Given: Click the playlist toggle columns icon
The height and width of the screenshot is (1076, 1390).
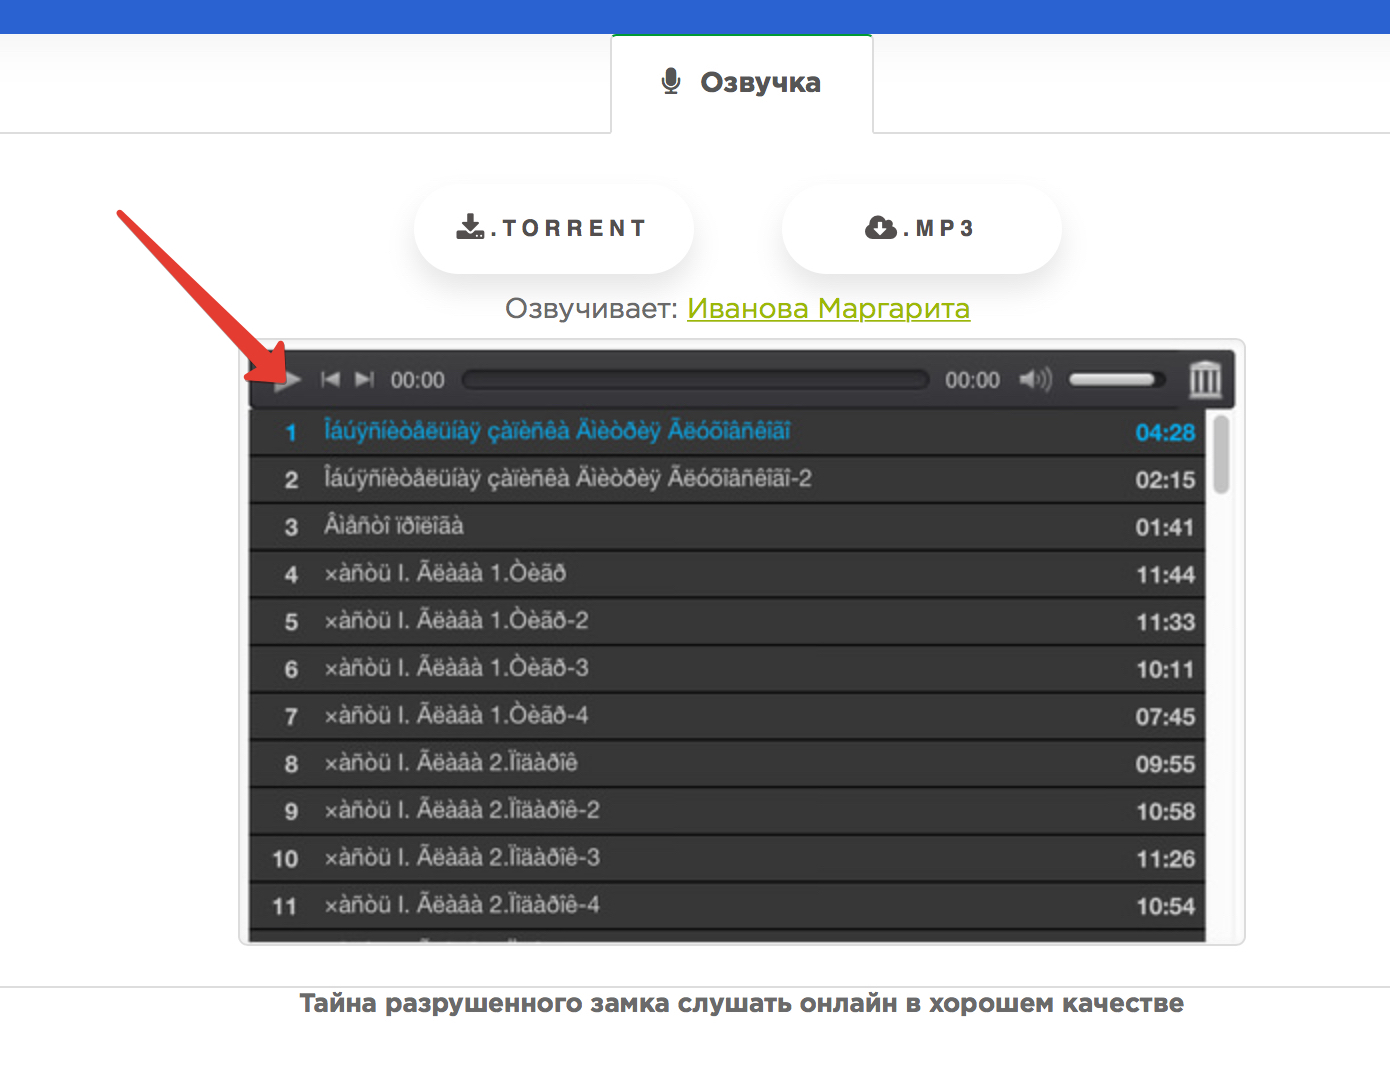Looking at the screenshot, I should click(x=1205, y=380).
